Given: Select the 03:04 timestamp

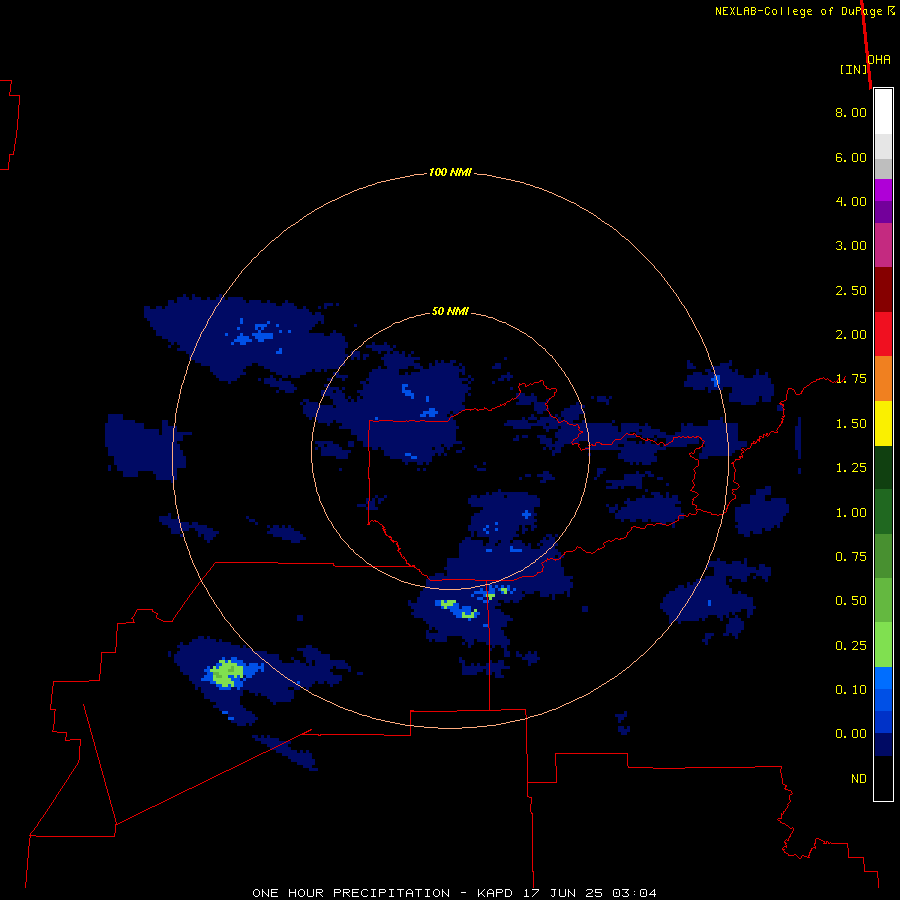Looking at the screenshot, I should pos(634,893).
